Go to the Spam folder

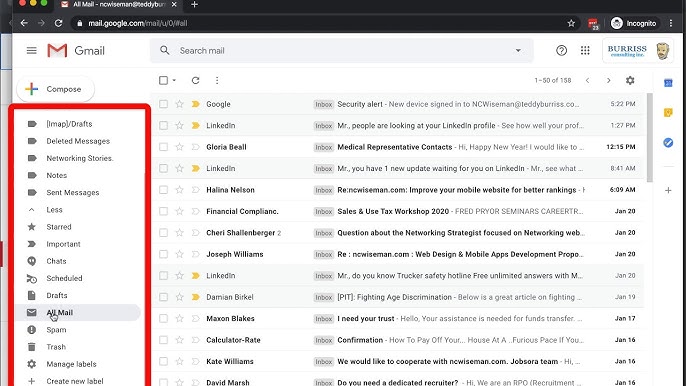56,330
